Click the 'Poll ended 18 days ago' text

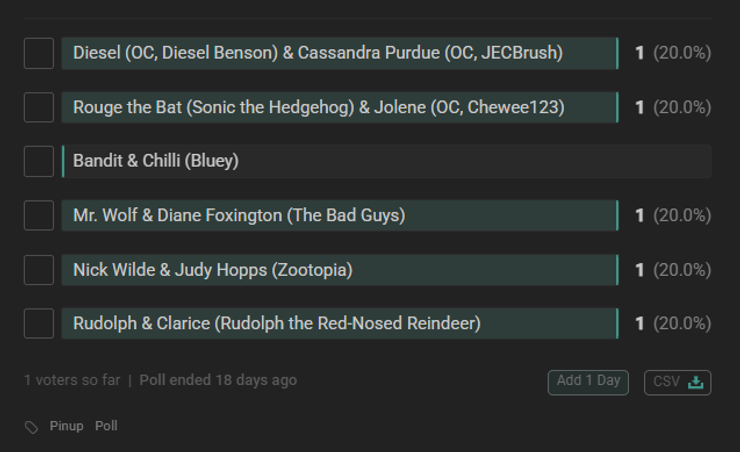[218, 381]
